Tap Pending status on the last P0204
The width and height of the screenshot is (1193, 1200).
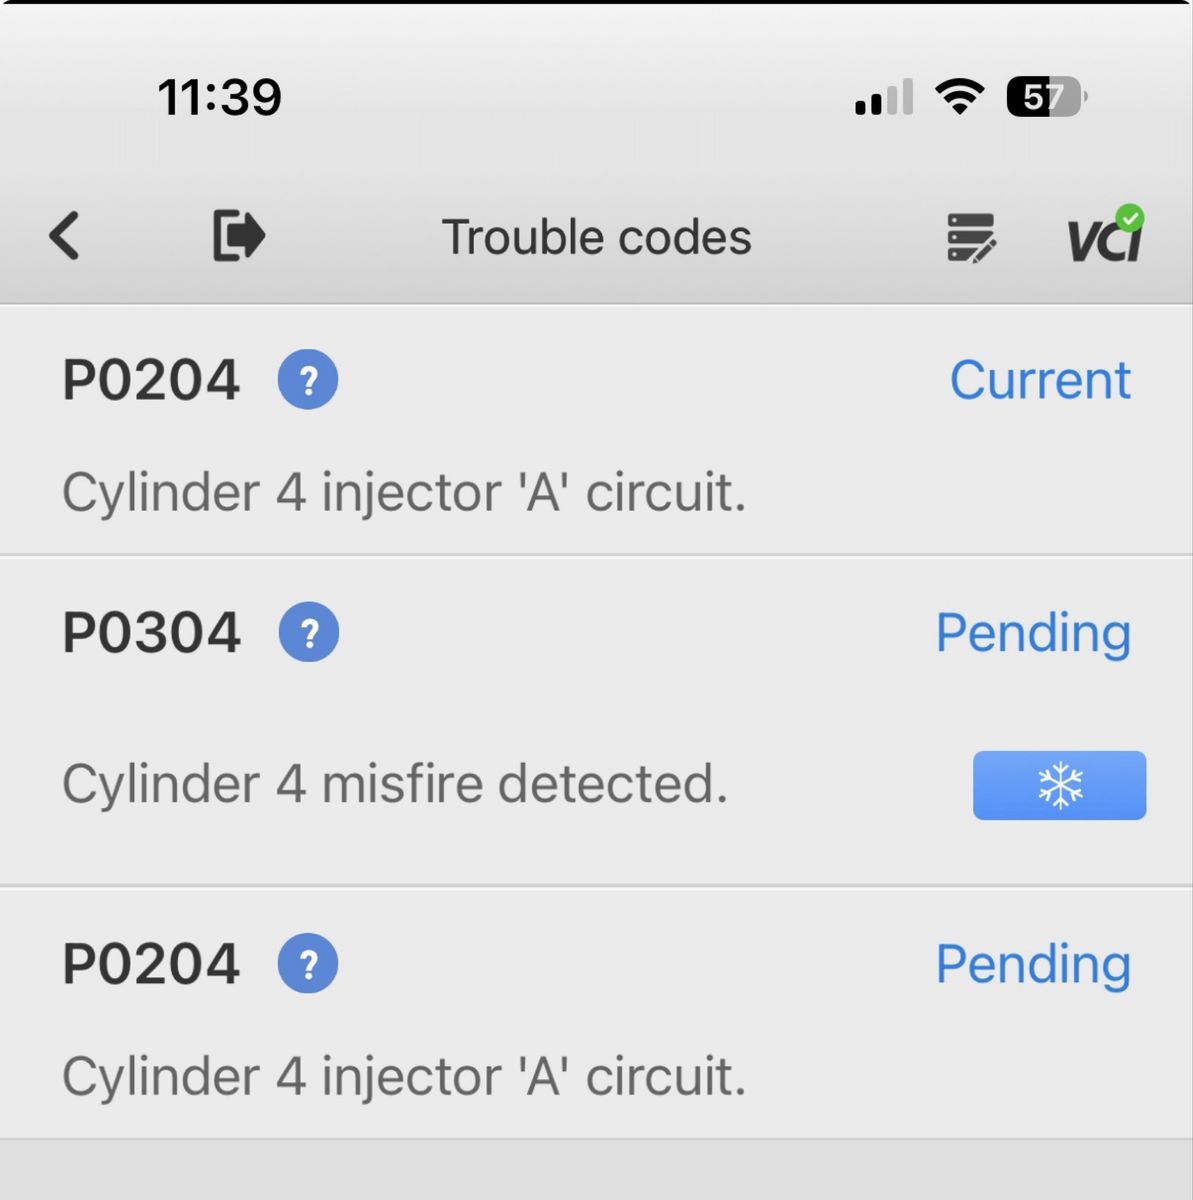[1033, 964]
